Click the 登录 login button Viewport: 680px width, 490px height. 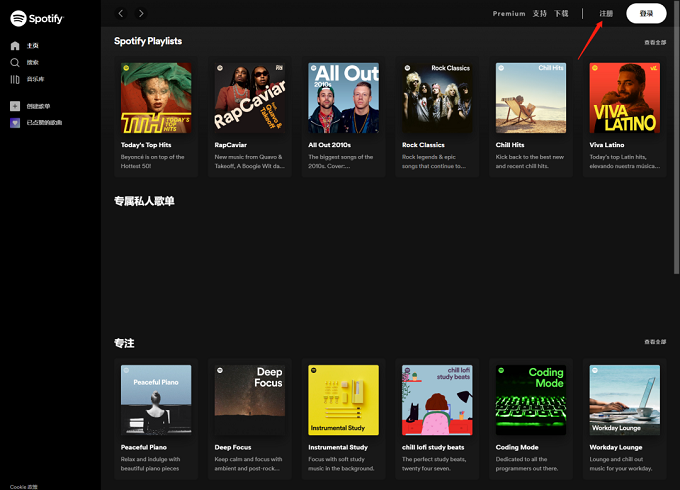click(x=646, y=13)
